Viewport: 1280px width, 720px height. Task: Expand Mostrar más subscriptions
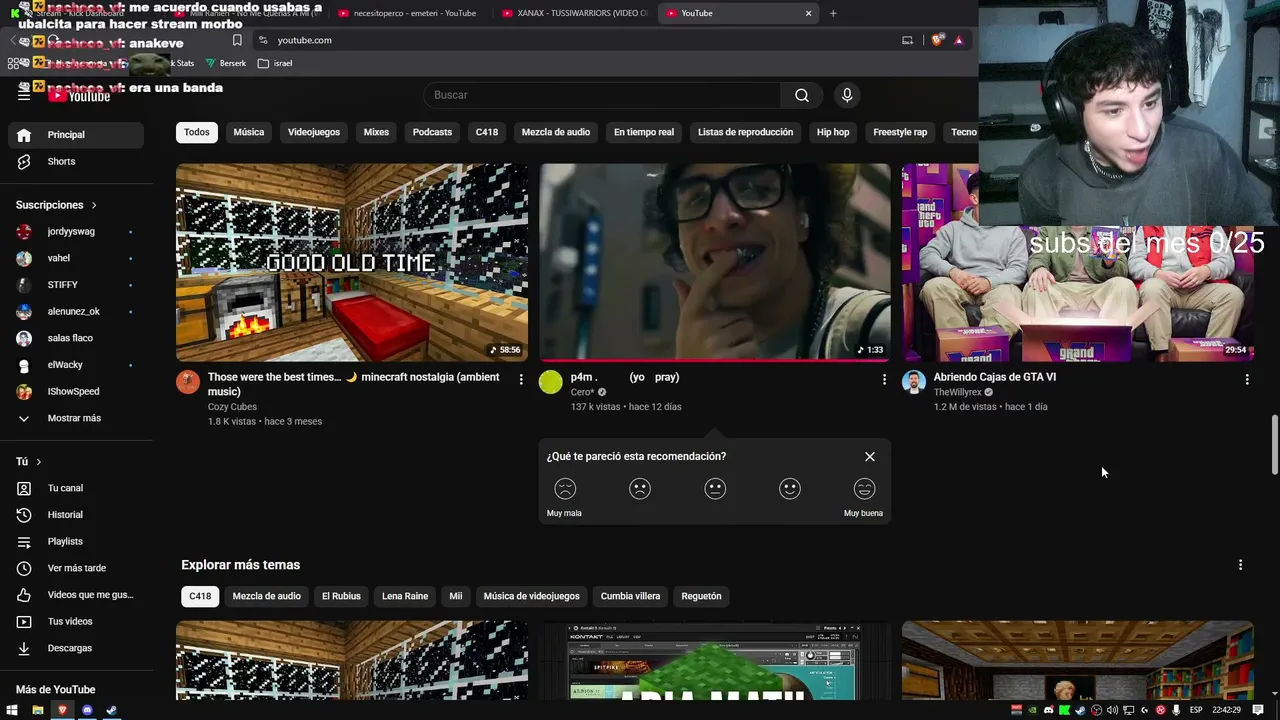[76, 418]
